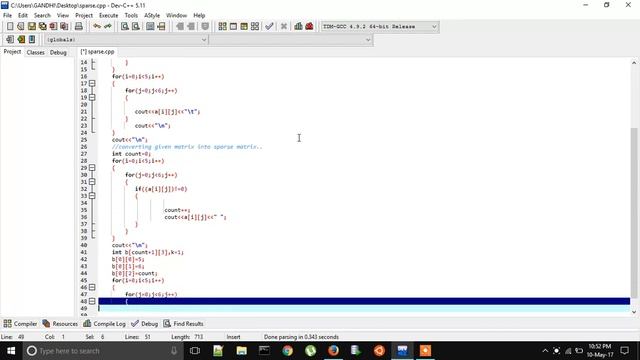Collapse the code fold at line 17
The width and height of the screenshot is (640, 360).
coord(92,83)
